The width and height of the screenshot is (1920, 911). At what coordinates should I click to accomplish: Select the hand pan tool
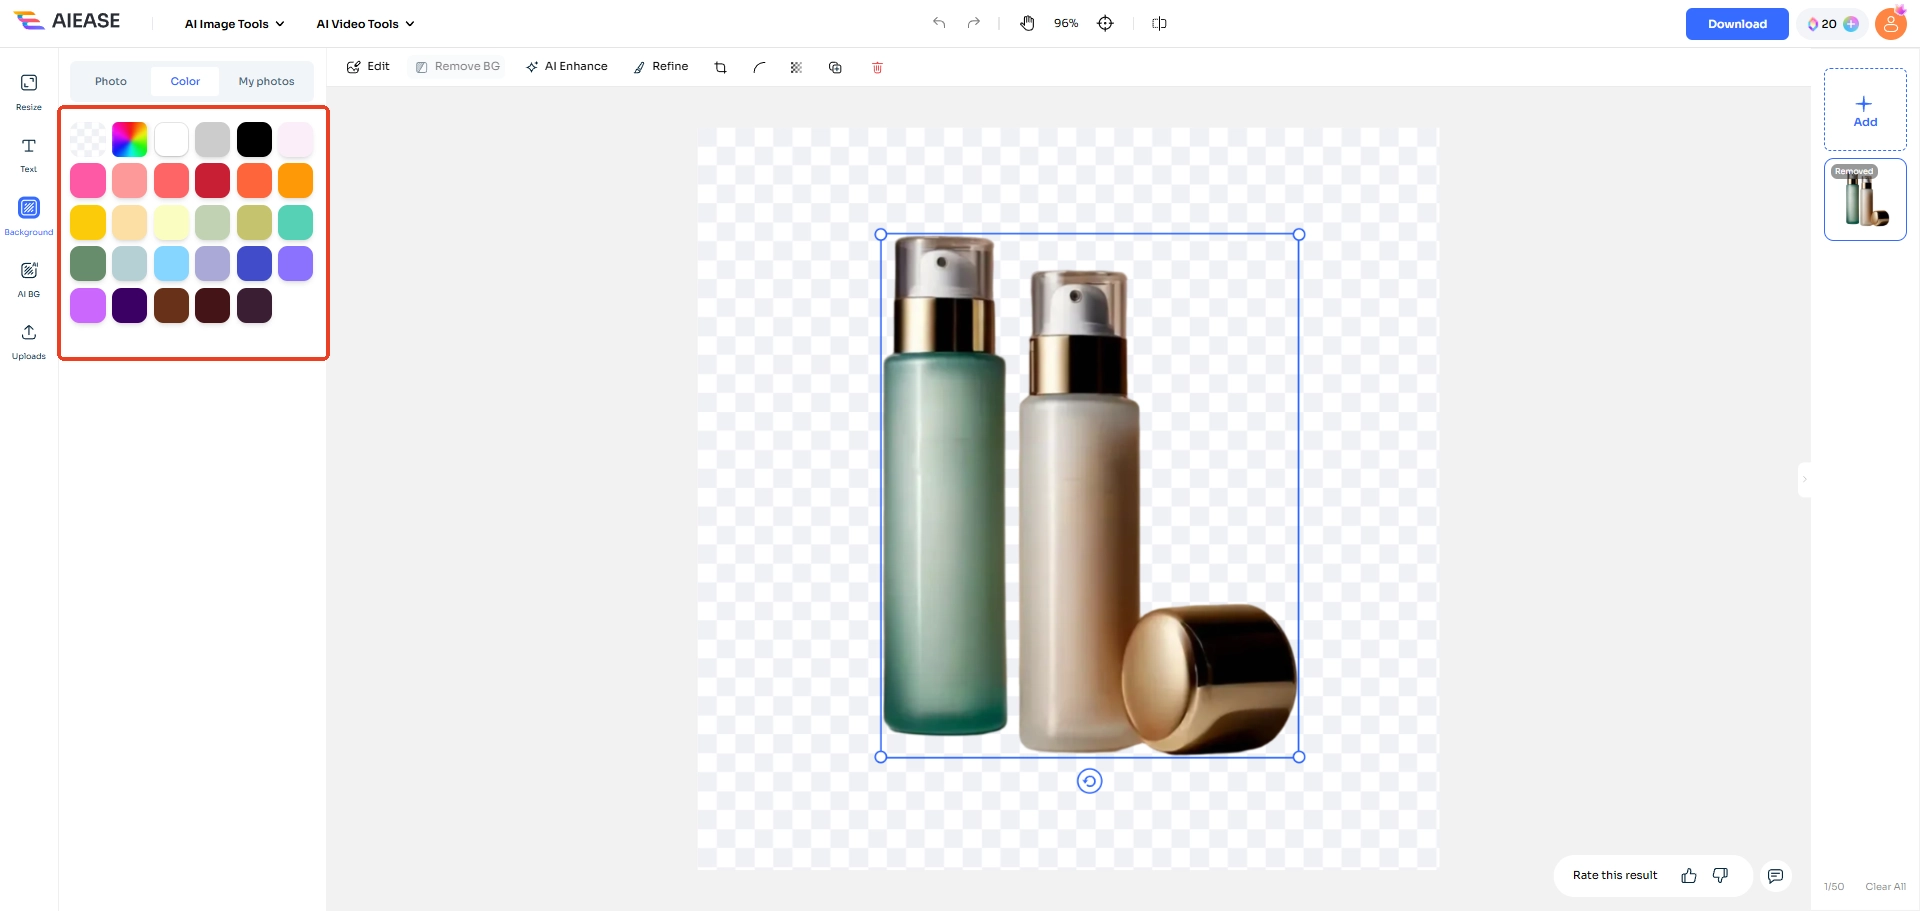(x=1027, y=23)
